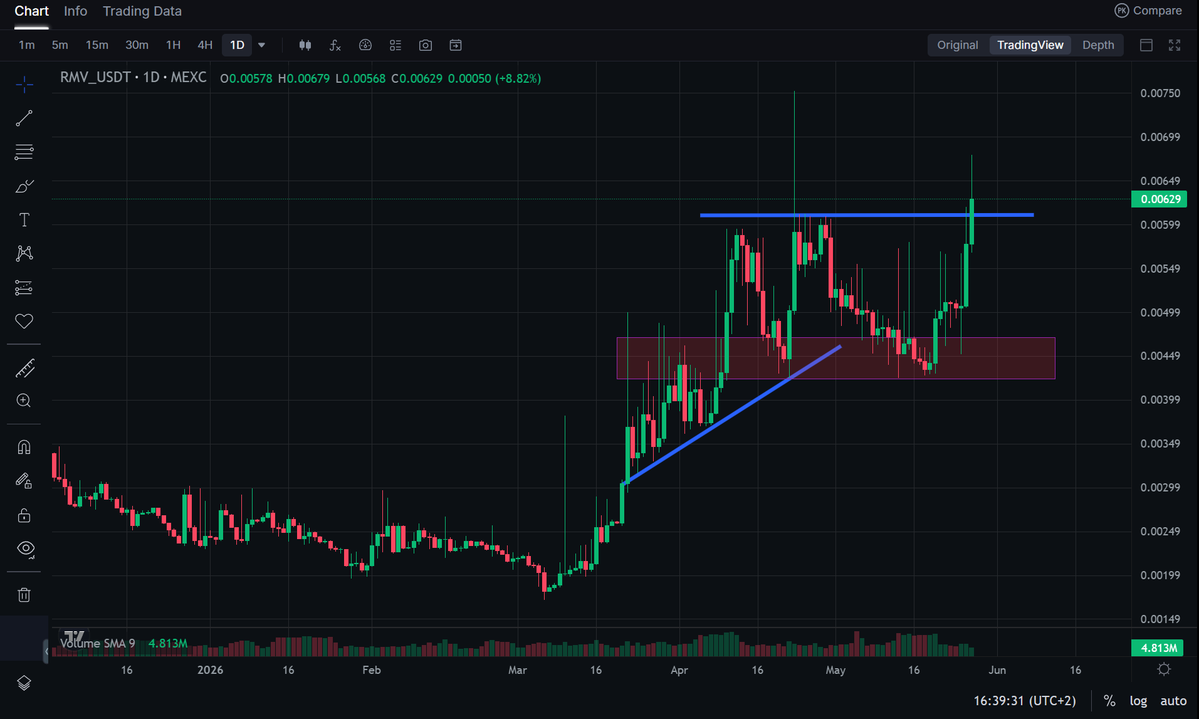Viewport: 1199px width, 719px height.
Task: Click the heart favorites icon
Action: [x=24, y=321]
